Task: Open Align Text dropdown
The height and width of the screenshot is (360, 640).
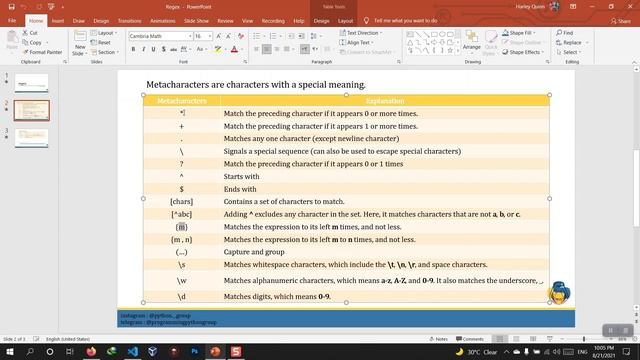Action: (x=357, y=42)
